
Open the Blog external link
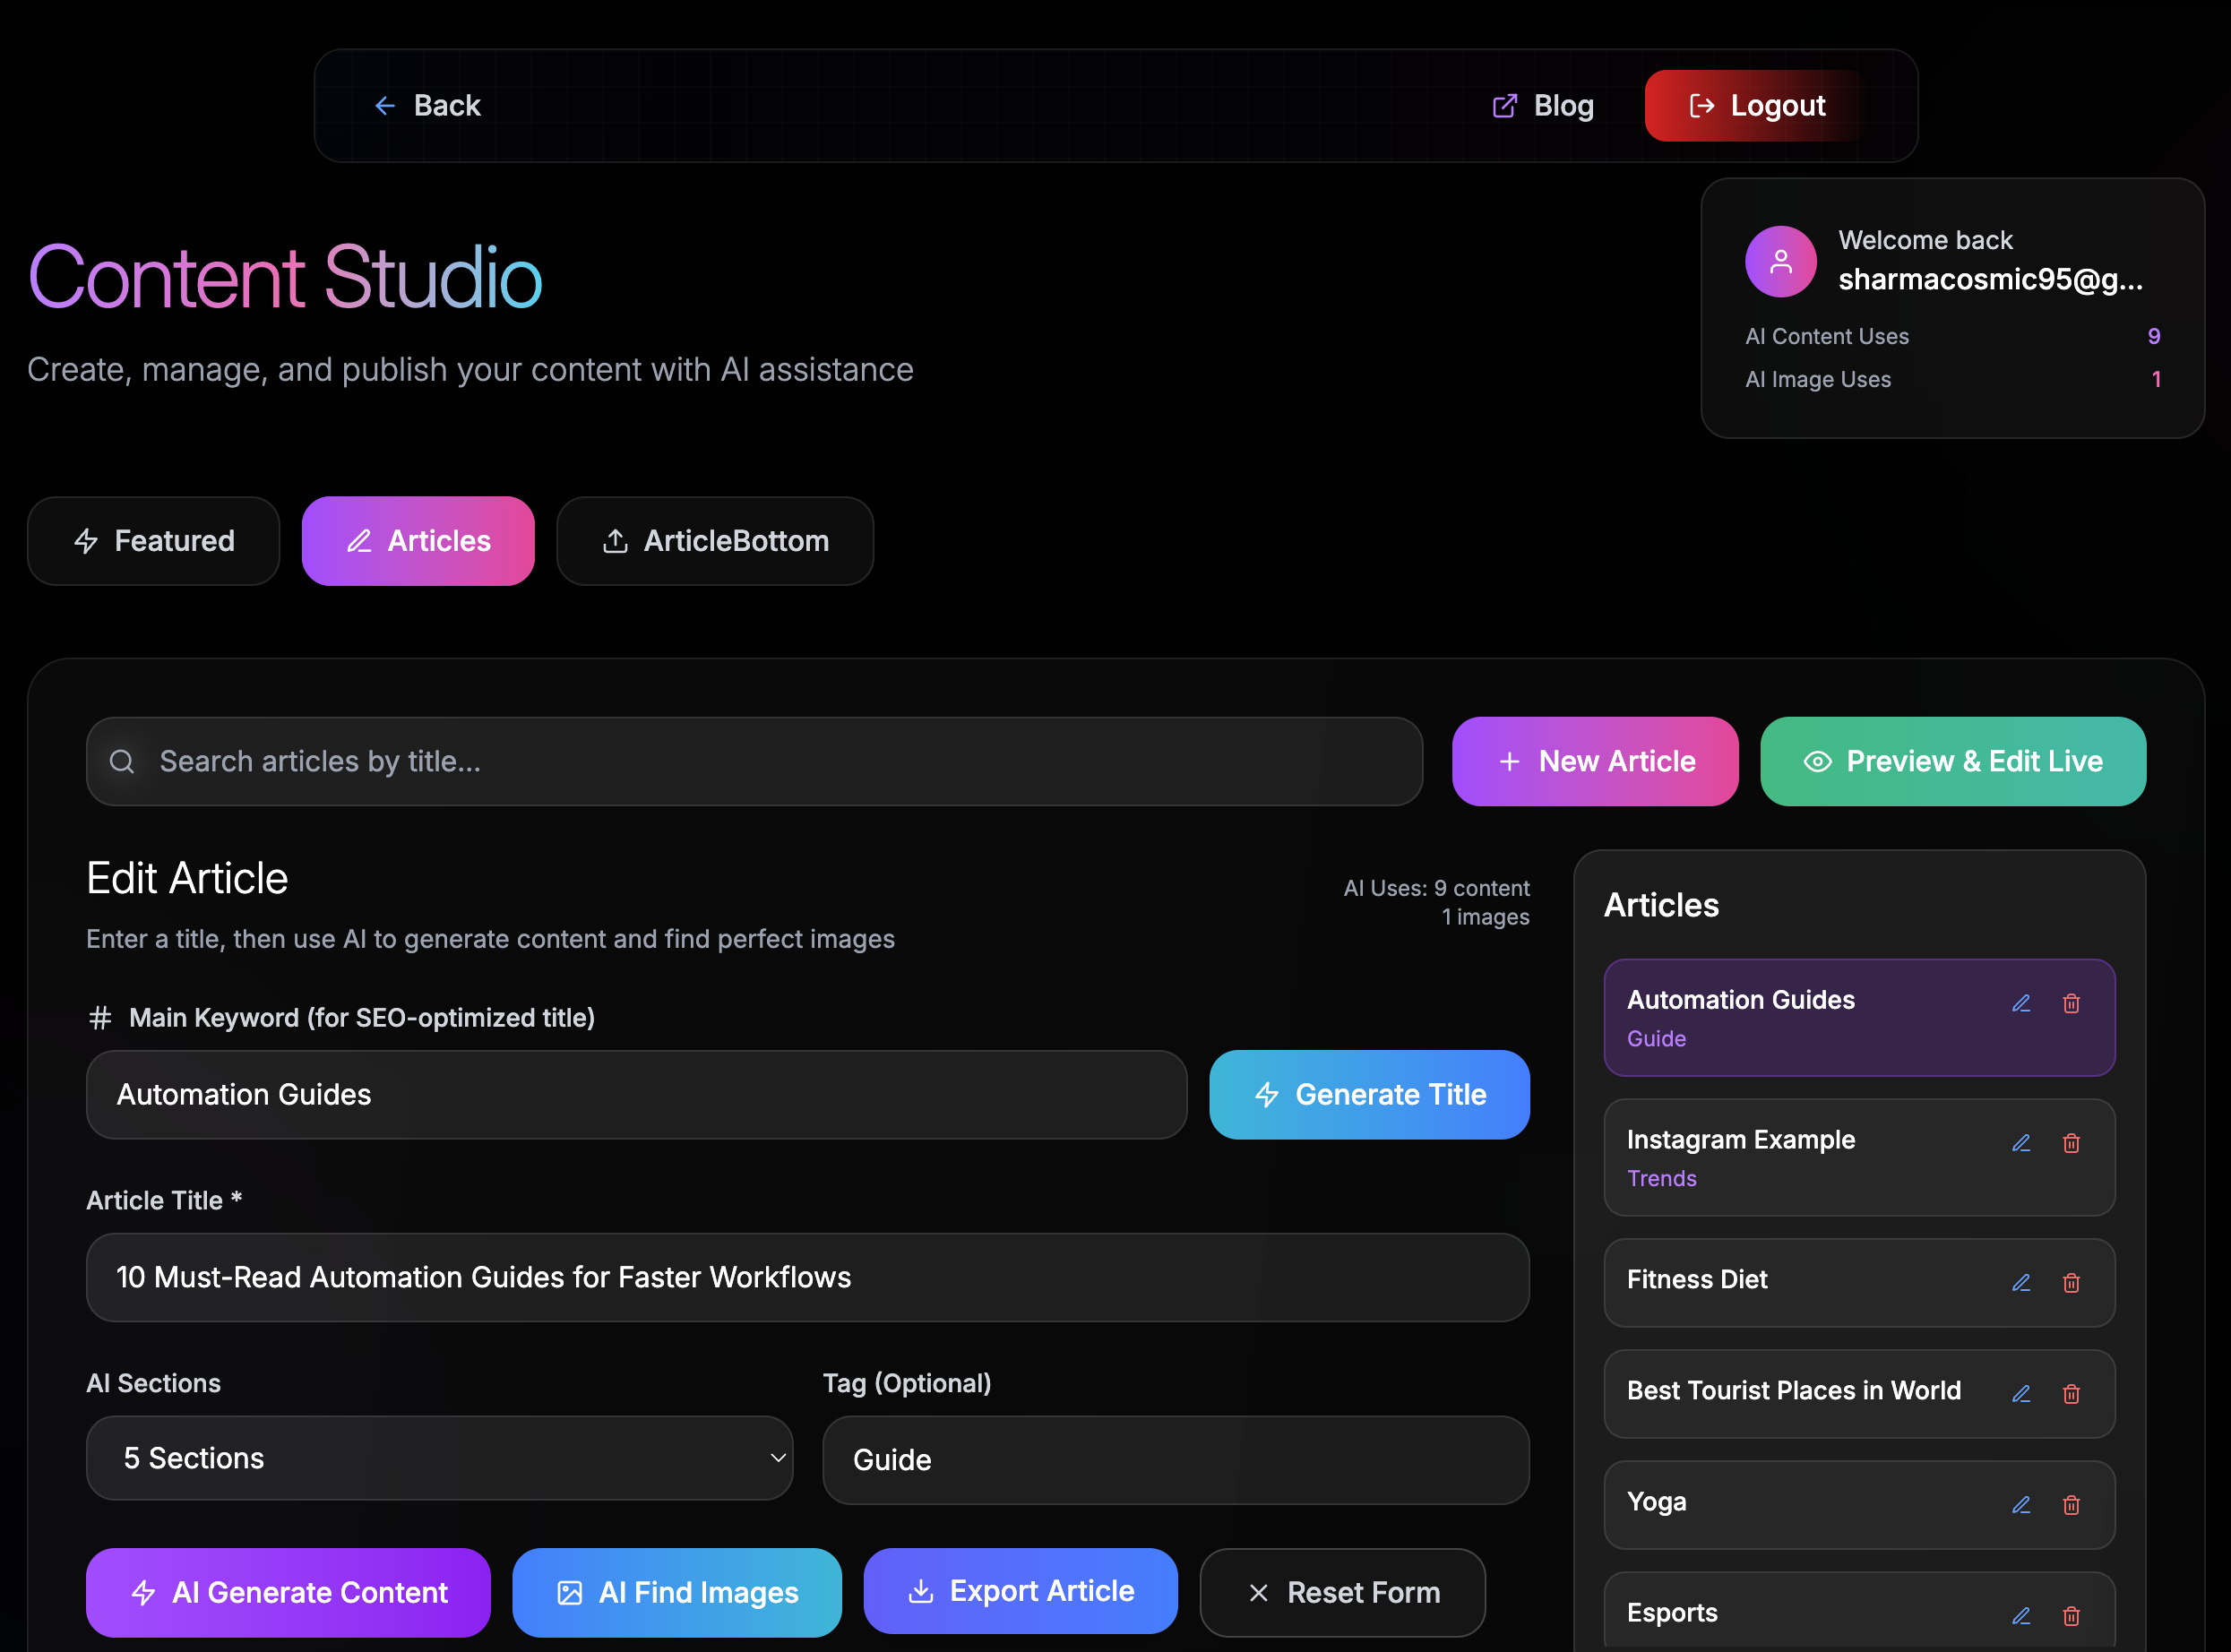[x=1543, y=106]
